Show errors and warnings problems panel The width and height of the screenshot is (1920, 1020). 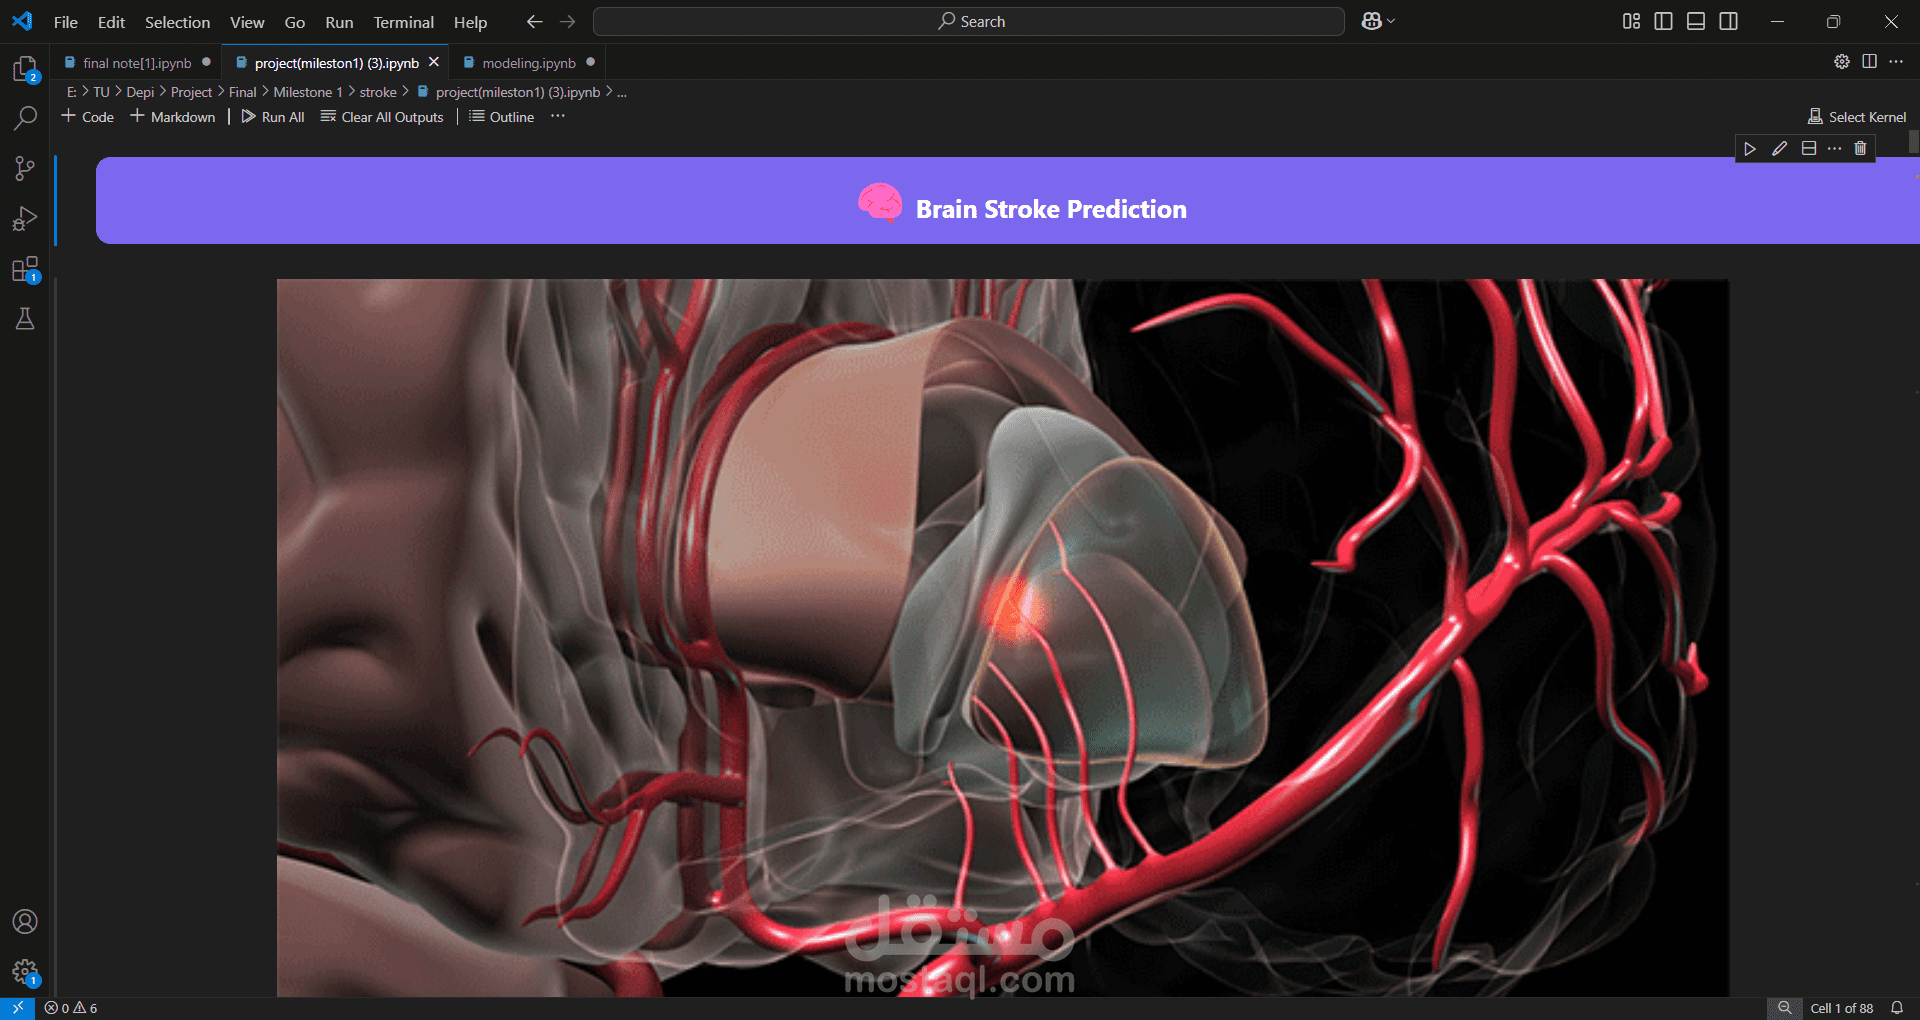click(x=71, y=1008)
